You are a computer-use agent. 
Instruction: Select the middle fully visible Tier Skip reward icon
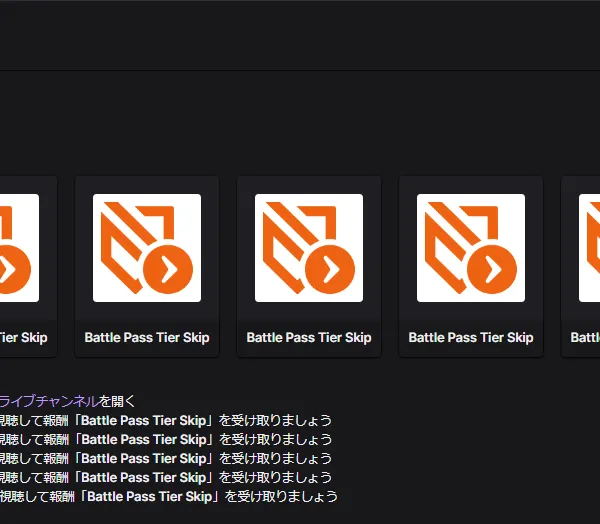point(309,248)
